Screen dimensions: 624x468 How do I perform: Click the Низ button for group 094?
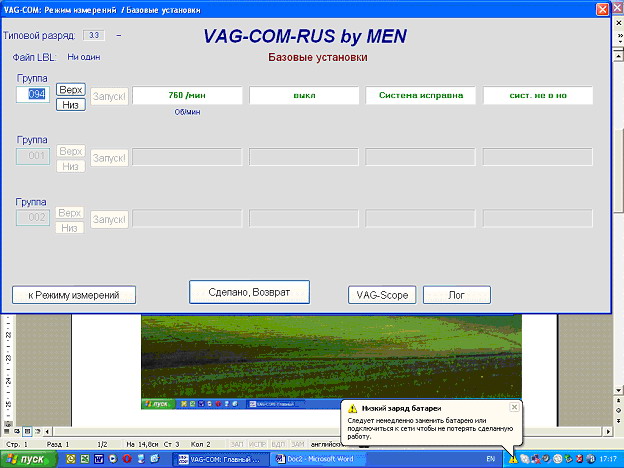pyautogui.click(x=70, y=104)
